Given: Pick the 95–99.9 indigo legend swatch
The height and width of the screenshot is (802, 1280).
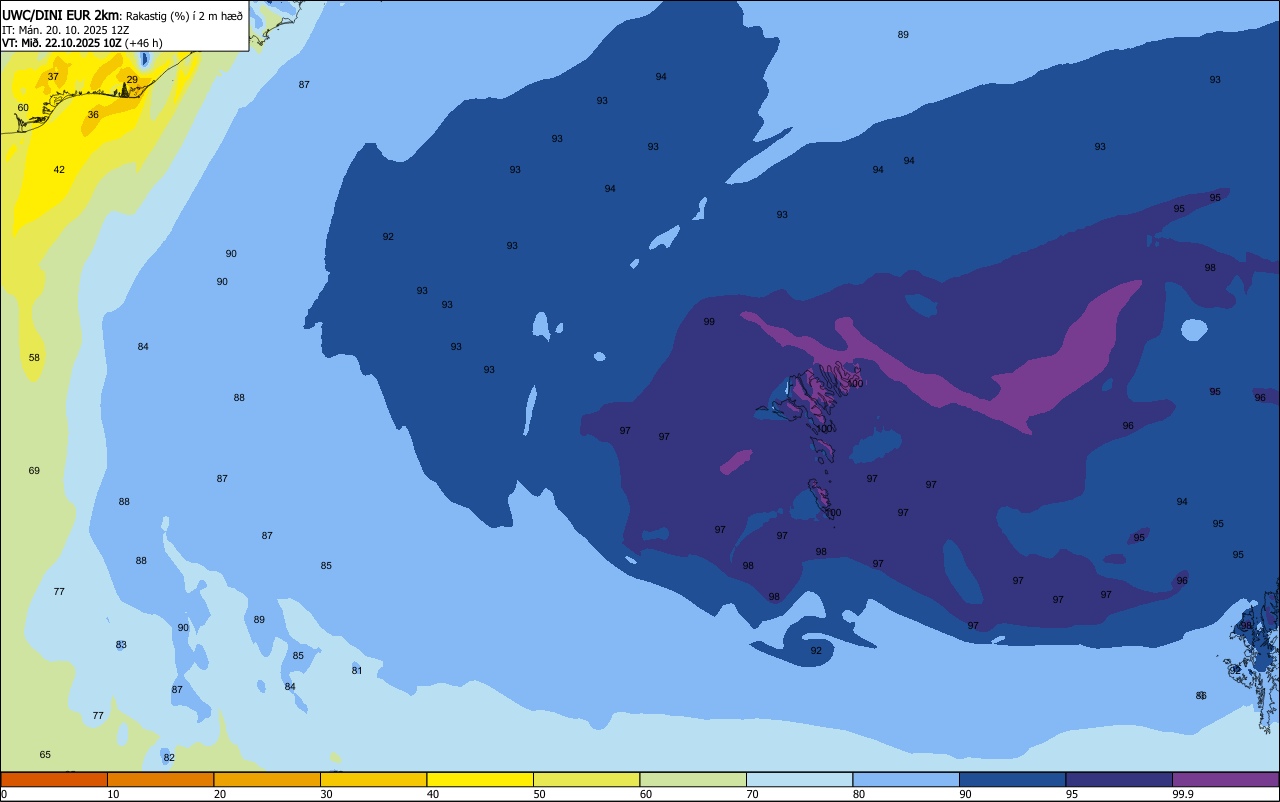Looking at the screenshot, I should pyautogui.click(x=1119, y=779).
